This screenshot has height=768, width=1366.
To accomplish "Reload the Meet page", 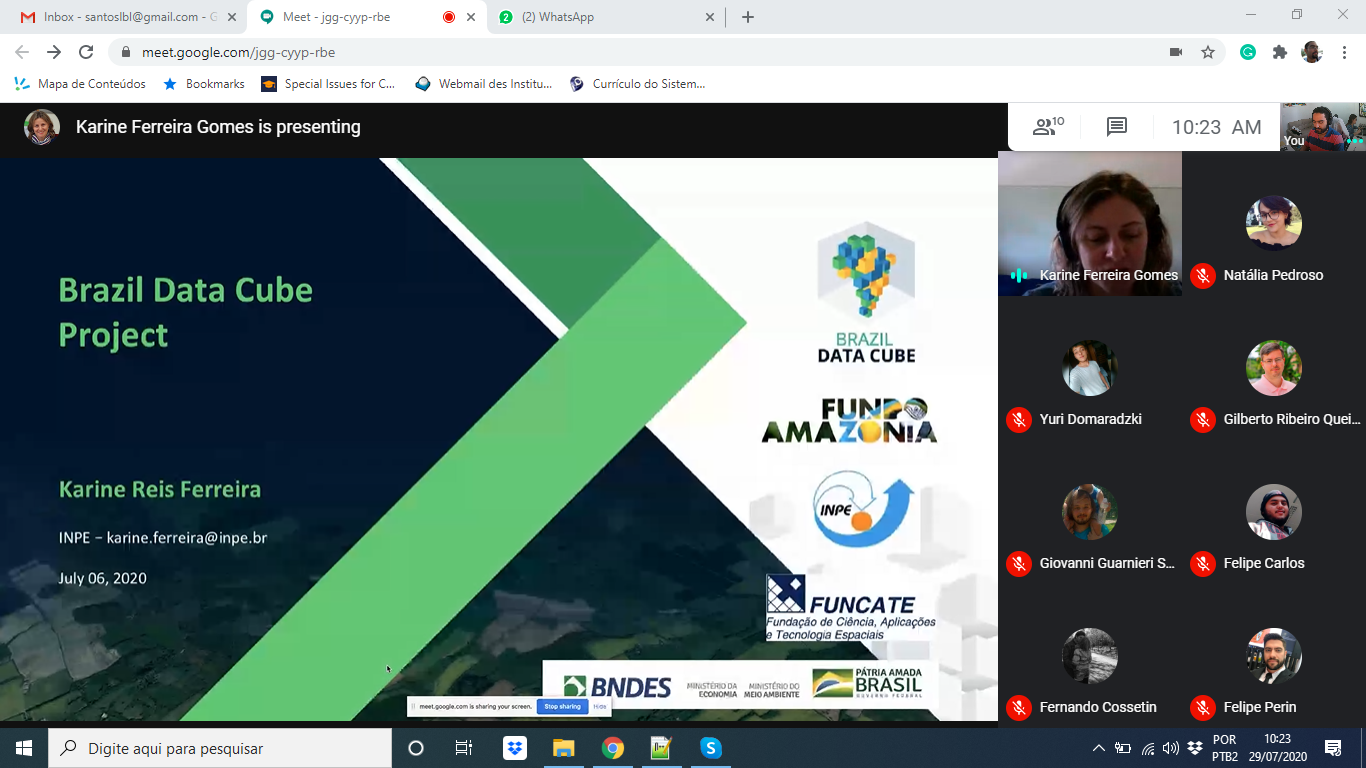I will pos(86,52).
